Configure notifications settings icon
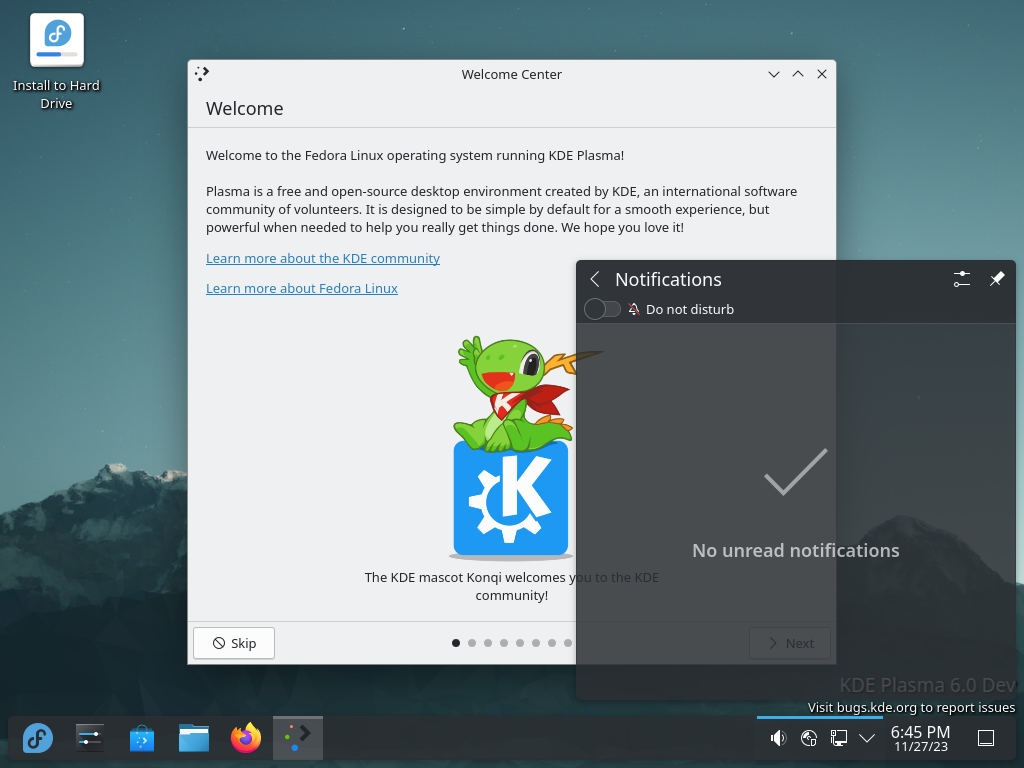Screen dimensions: 1024x768 click(961, 280)
